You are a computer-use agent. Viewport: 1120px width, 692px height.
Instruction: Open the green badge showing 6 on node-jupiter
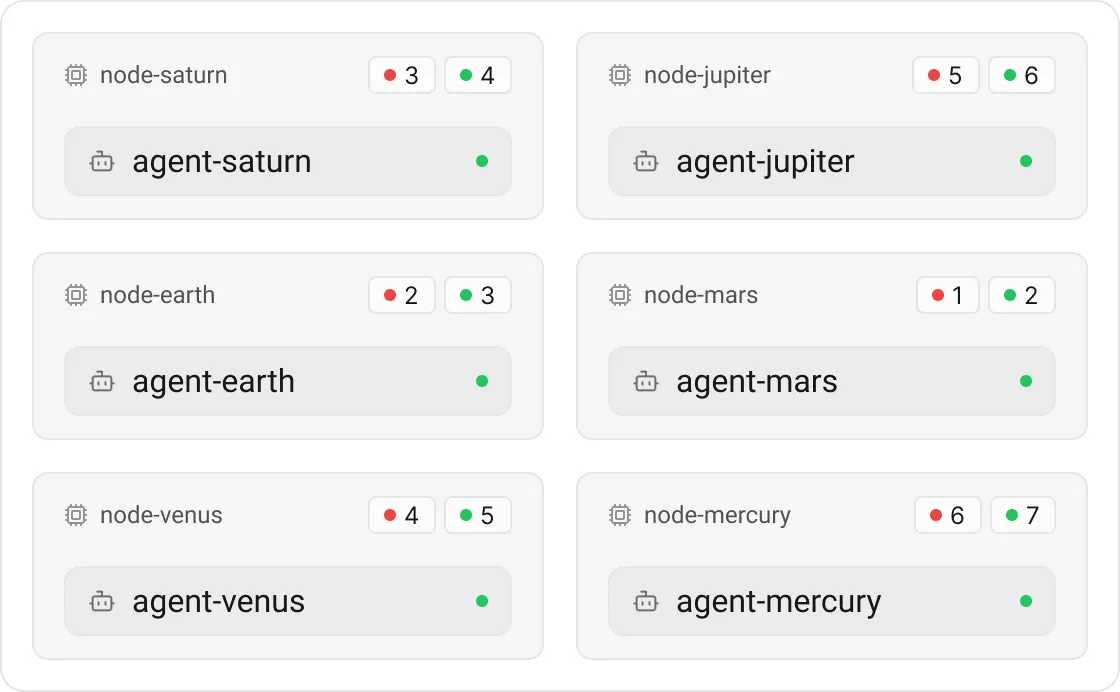tap(1021, 75)
